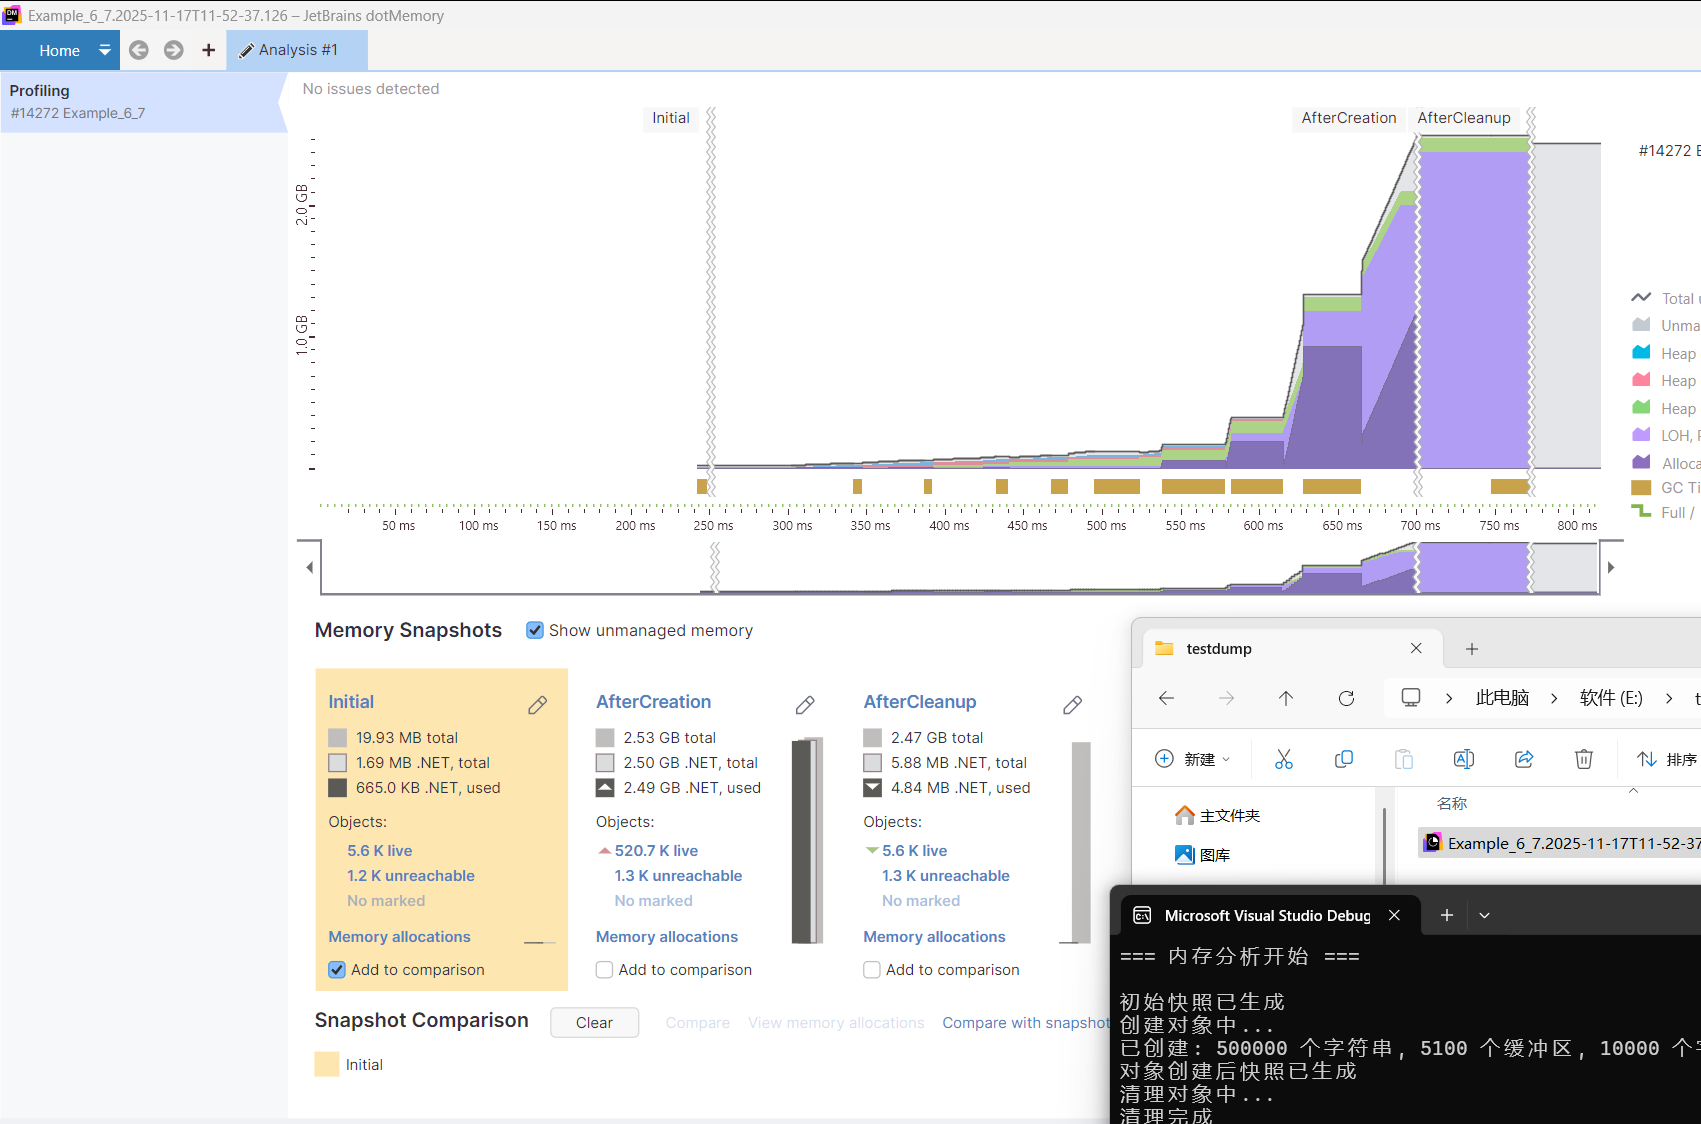The width and height of the screenshot is (1701, 1124).
Task: Click the plus icon next to navigation arrows
Action: [x=208, y=50]
